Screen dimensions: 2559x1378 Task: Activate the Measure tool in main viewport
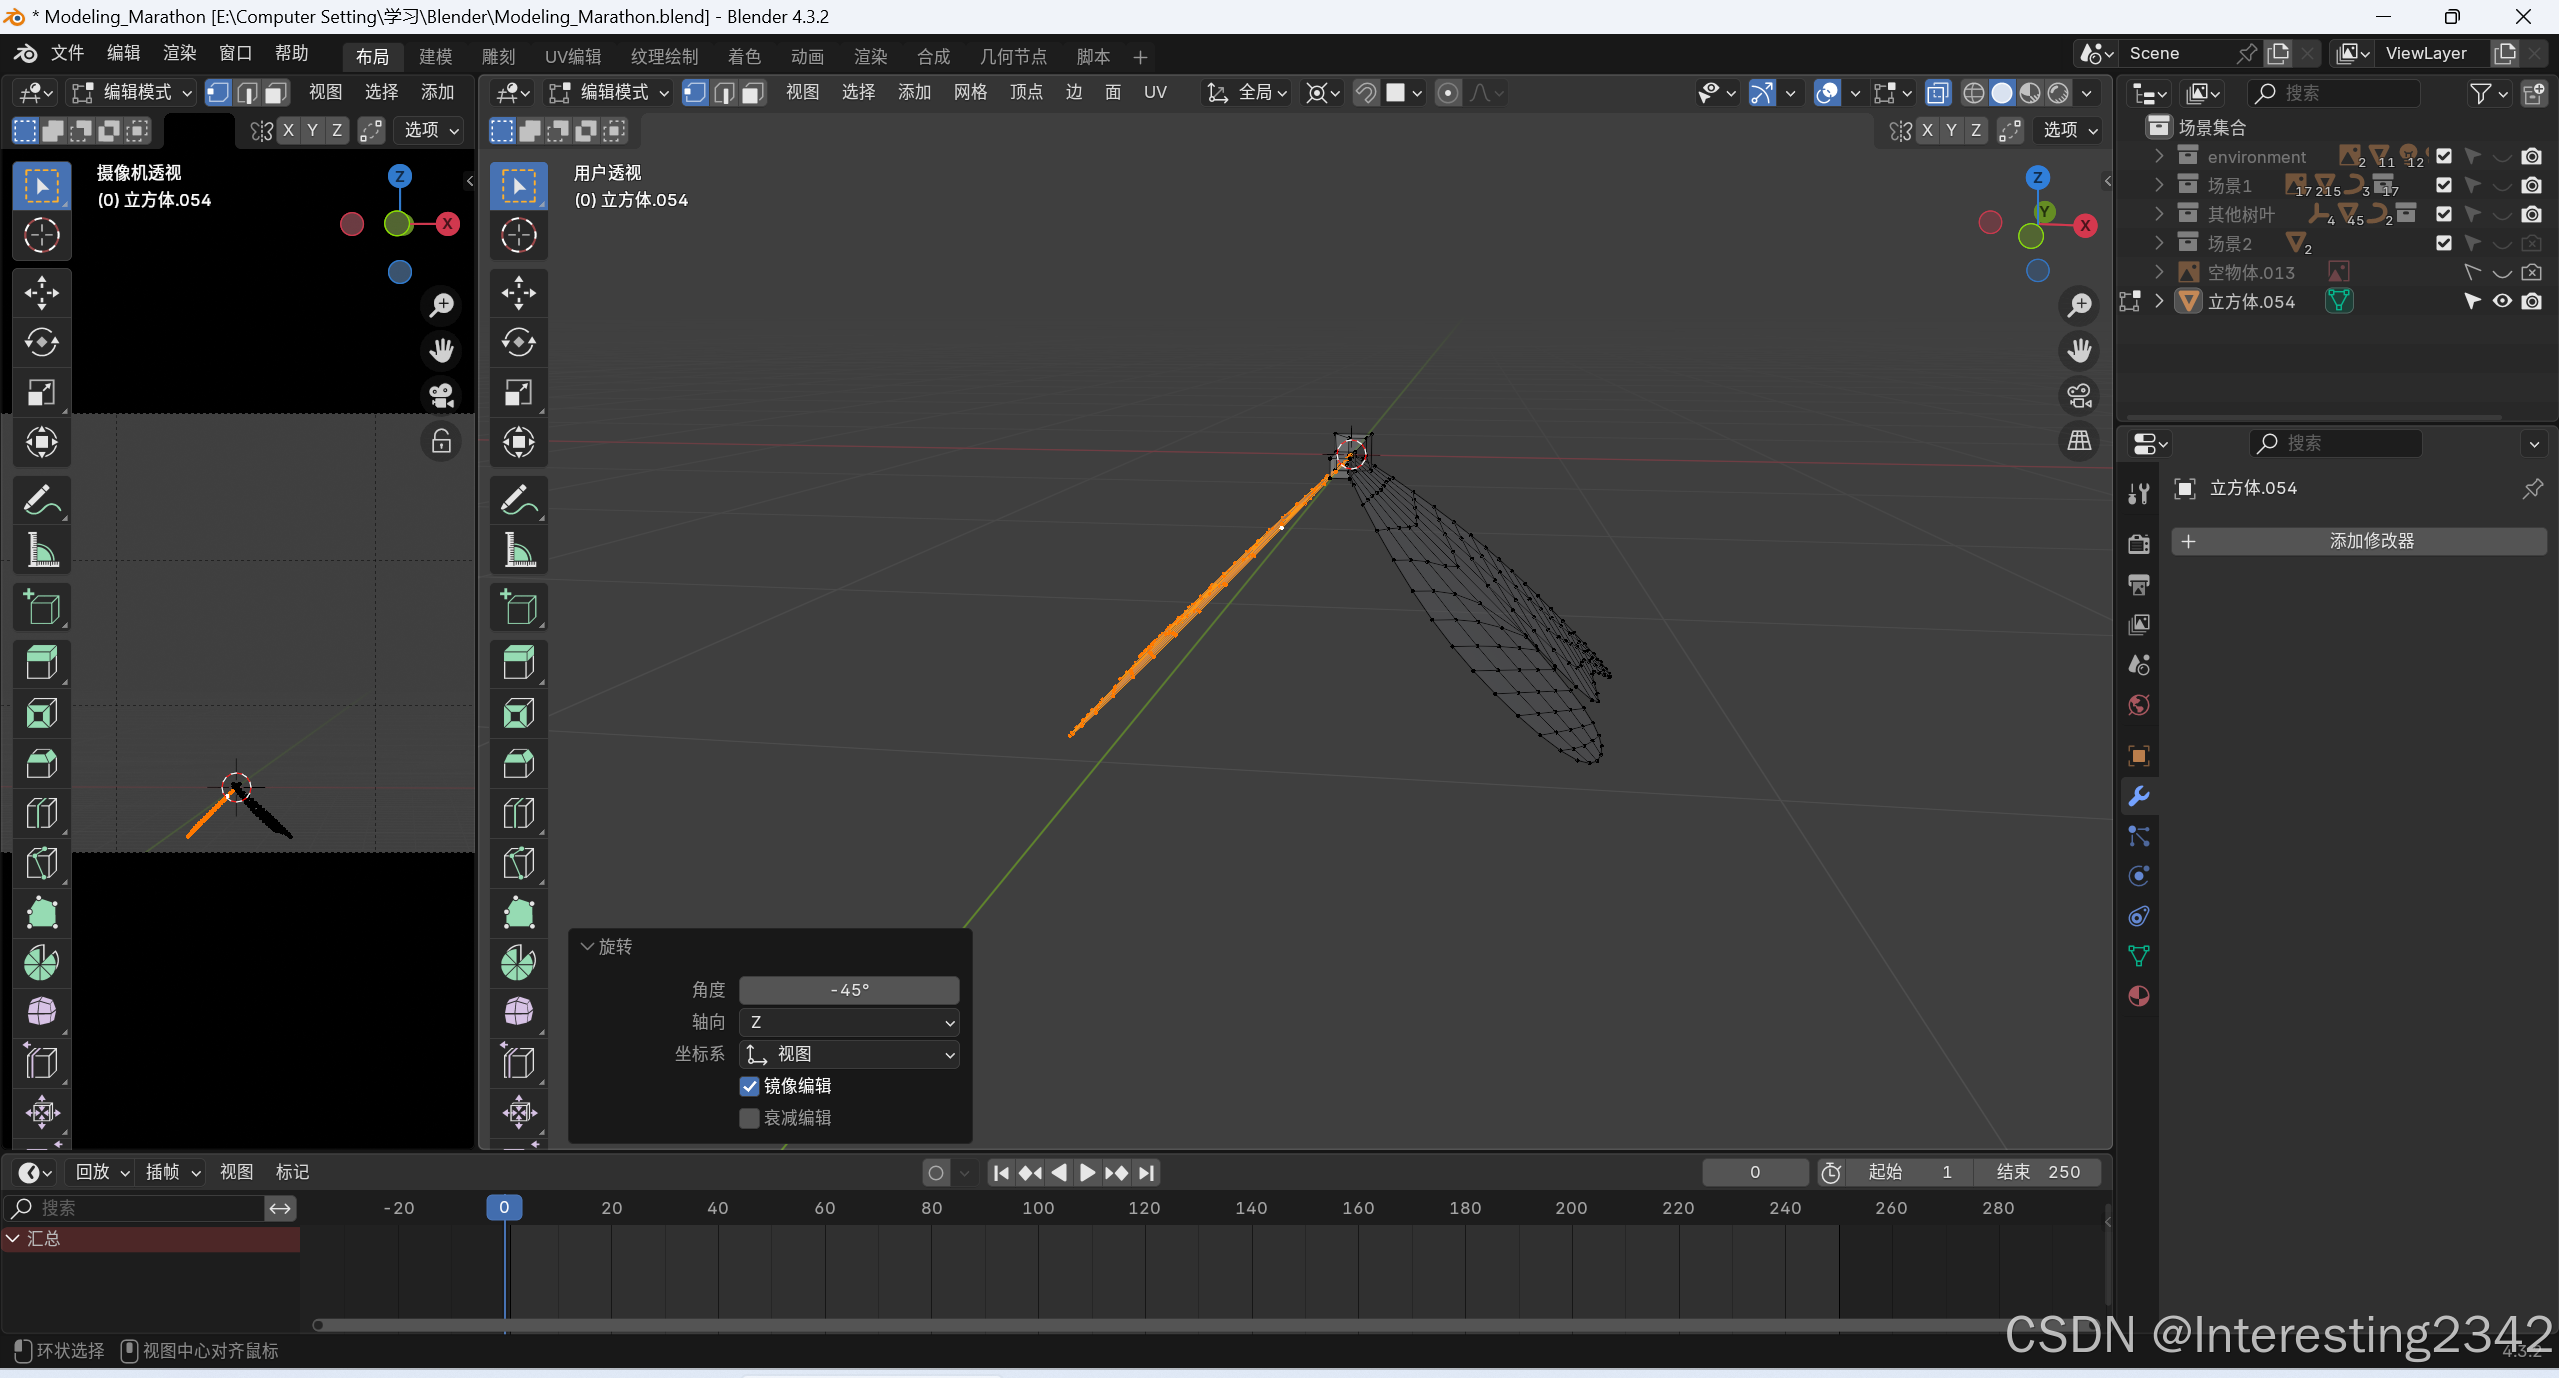518,550
